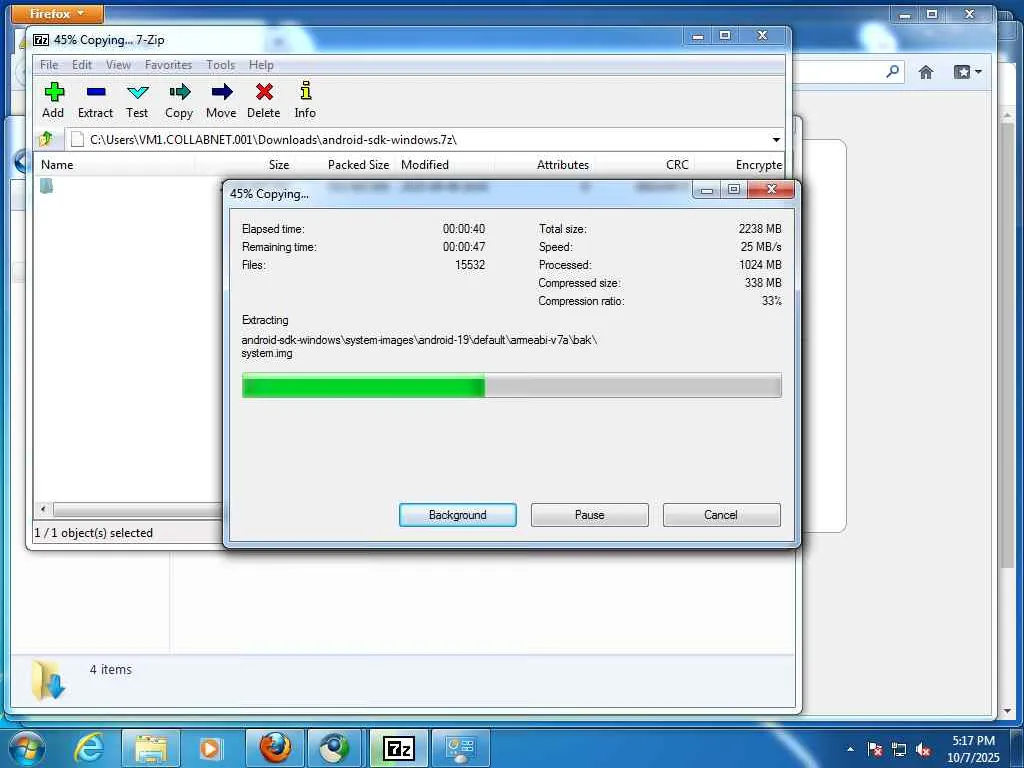
Task: Open Firefox home page icon
Action: tap(926, 72)
